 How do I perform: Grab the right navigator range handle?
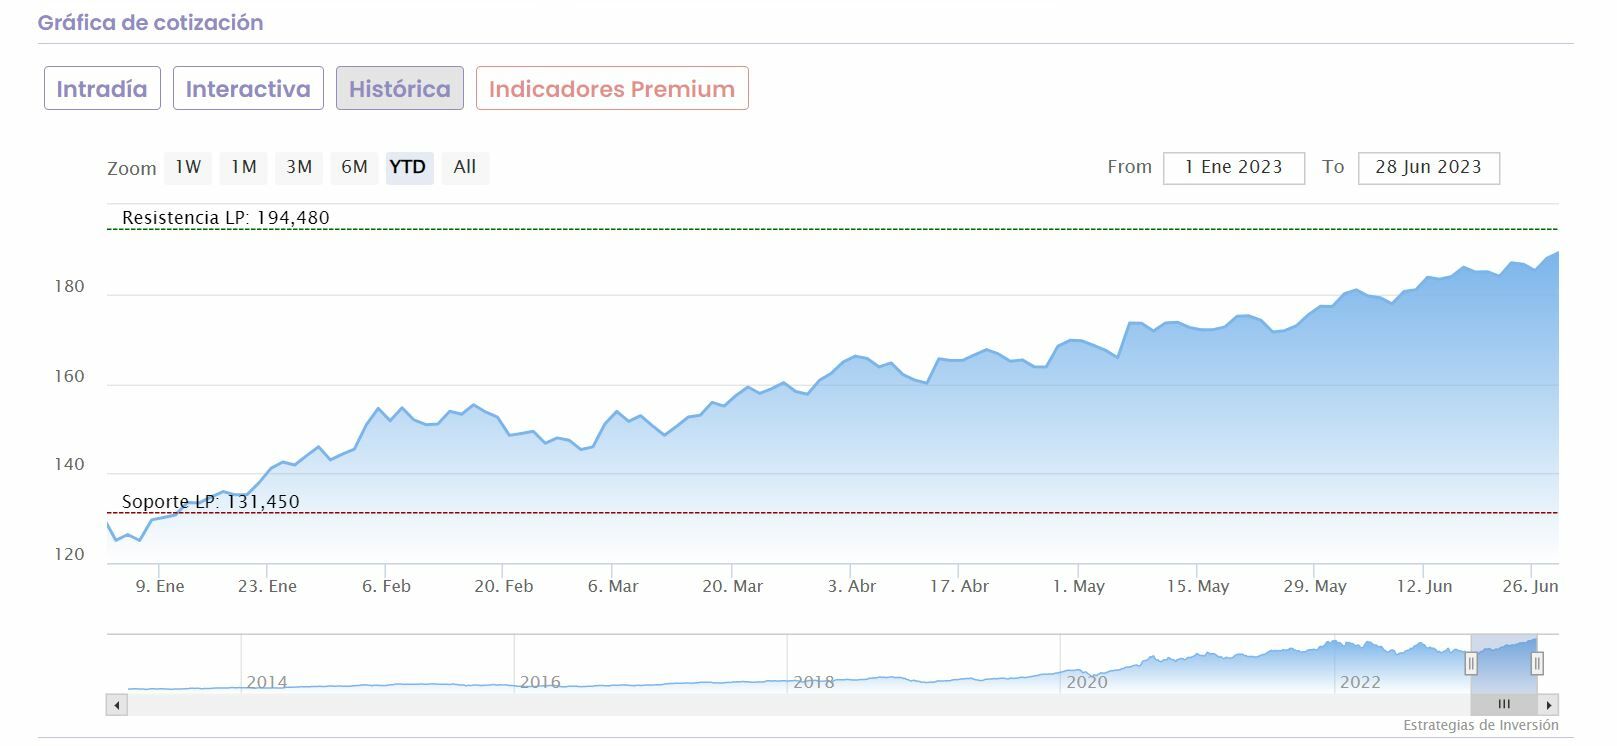(x=1537, y=663)
